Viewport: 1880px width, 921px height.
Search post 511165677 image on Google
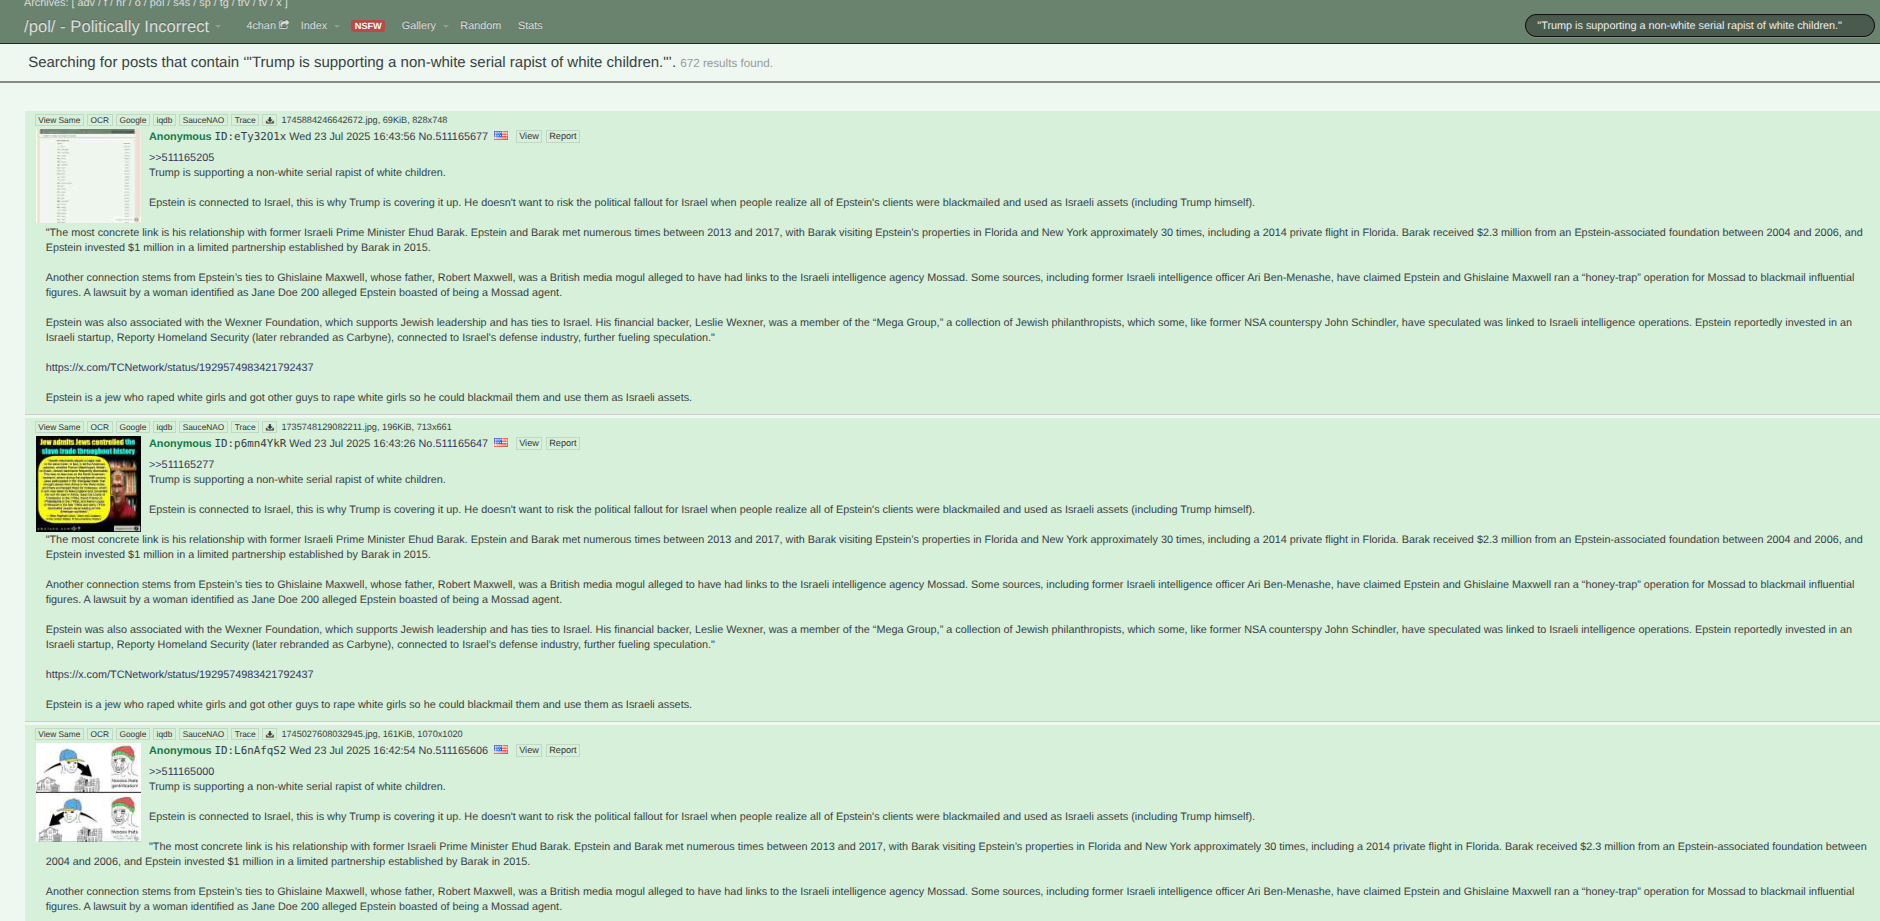[132, 120]
